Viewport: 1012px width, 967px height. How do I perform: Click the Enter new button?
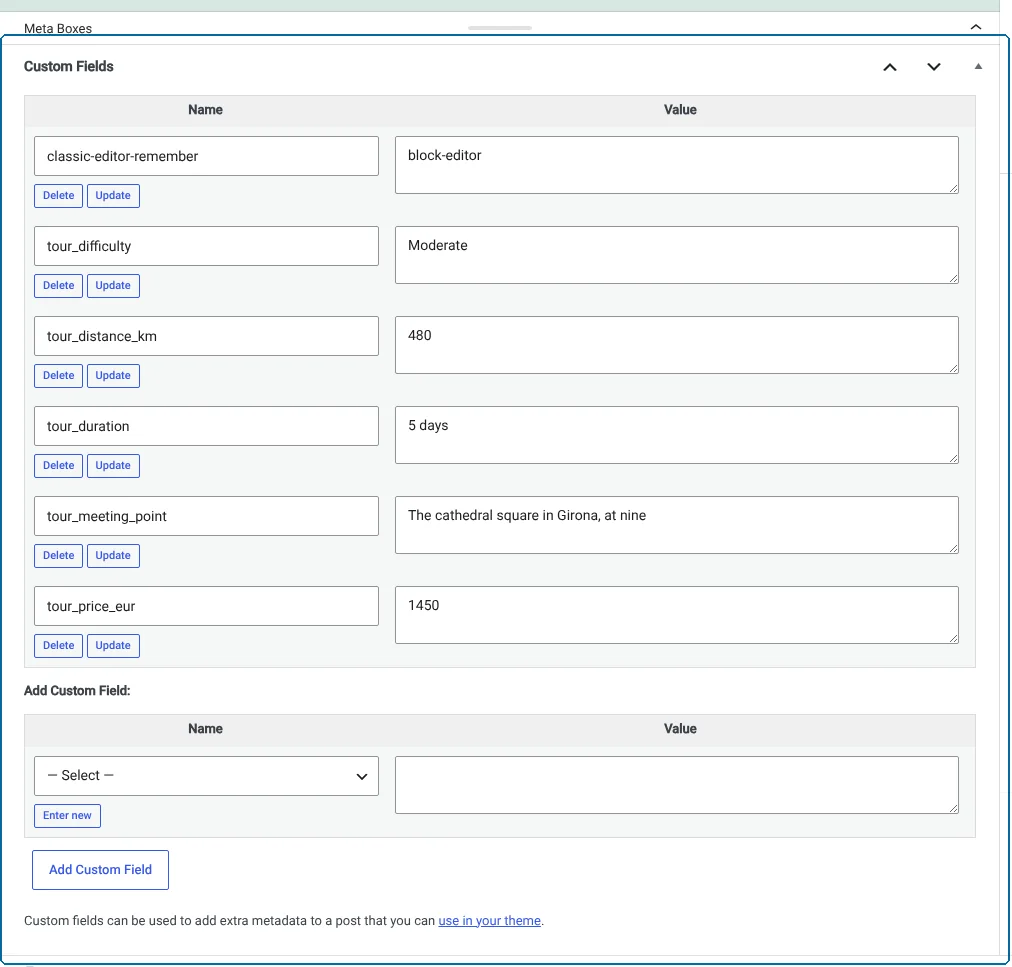click(x=67, y=816)
